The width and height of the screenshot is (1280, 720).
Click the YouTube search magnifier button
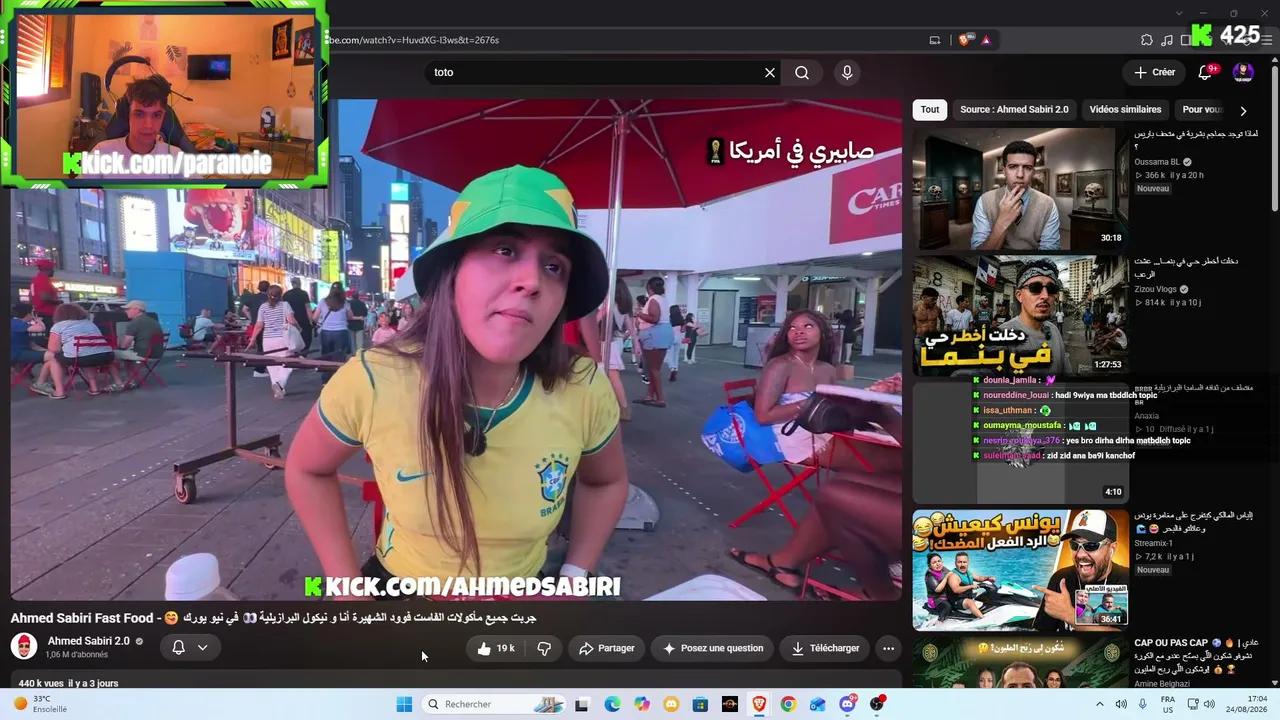point(802,73)
